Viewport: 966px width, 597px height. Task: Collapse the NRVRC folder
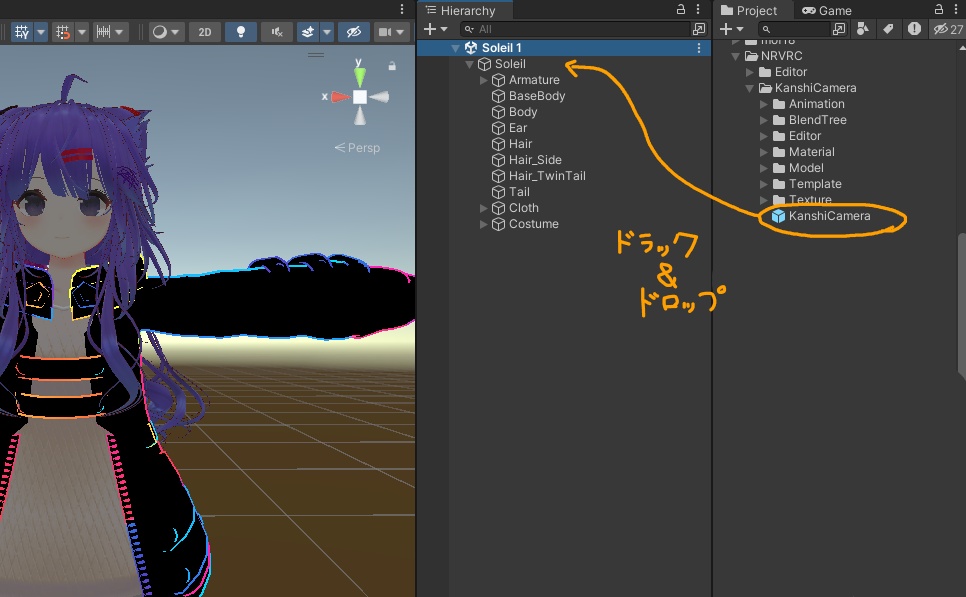pos(736,56)
